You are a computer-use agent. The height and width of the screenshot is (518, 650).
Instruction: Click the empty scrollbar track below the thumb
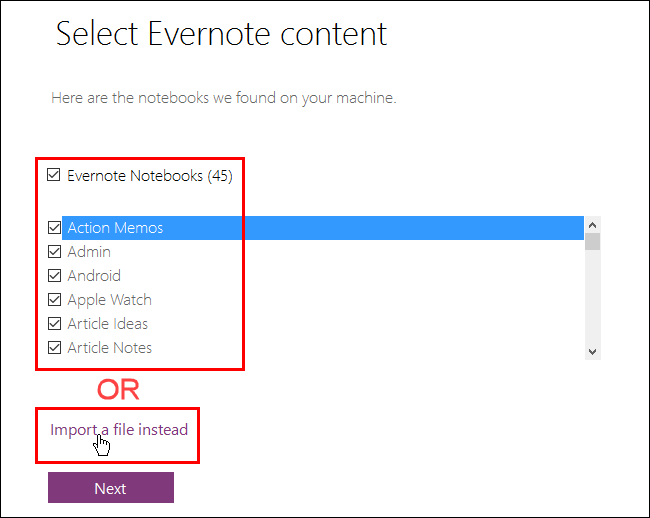click(592, 300)
